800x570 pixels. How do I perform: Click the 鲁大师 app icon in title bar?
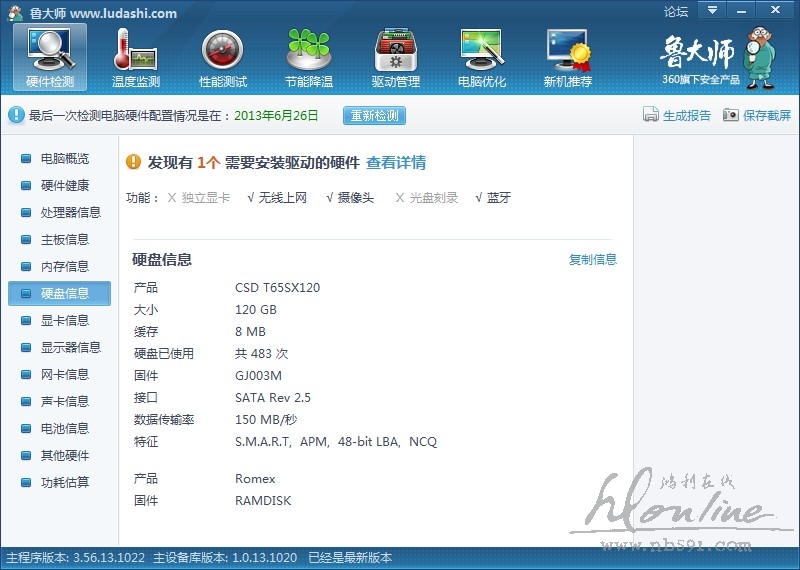pos(15,12)
